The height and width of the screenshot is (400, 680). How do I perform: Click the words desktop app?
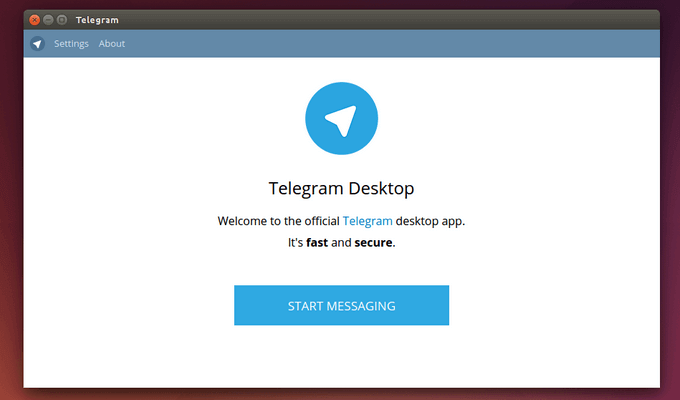click(430, 221)
